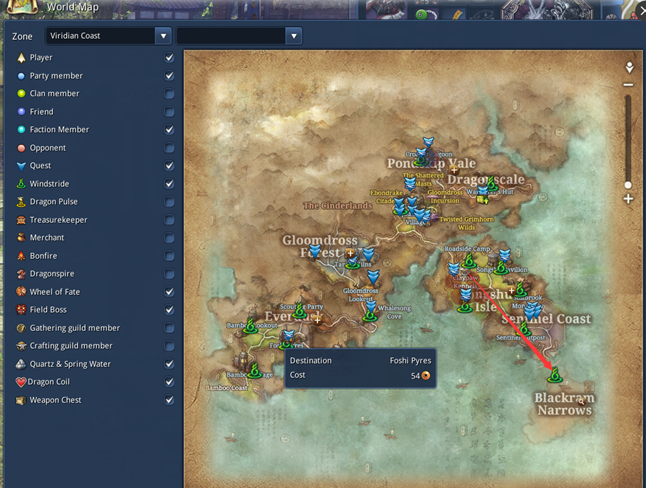Click the Dragon Pulse legend icon

21,202
